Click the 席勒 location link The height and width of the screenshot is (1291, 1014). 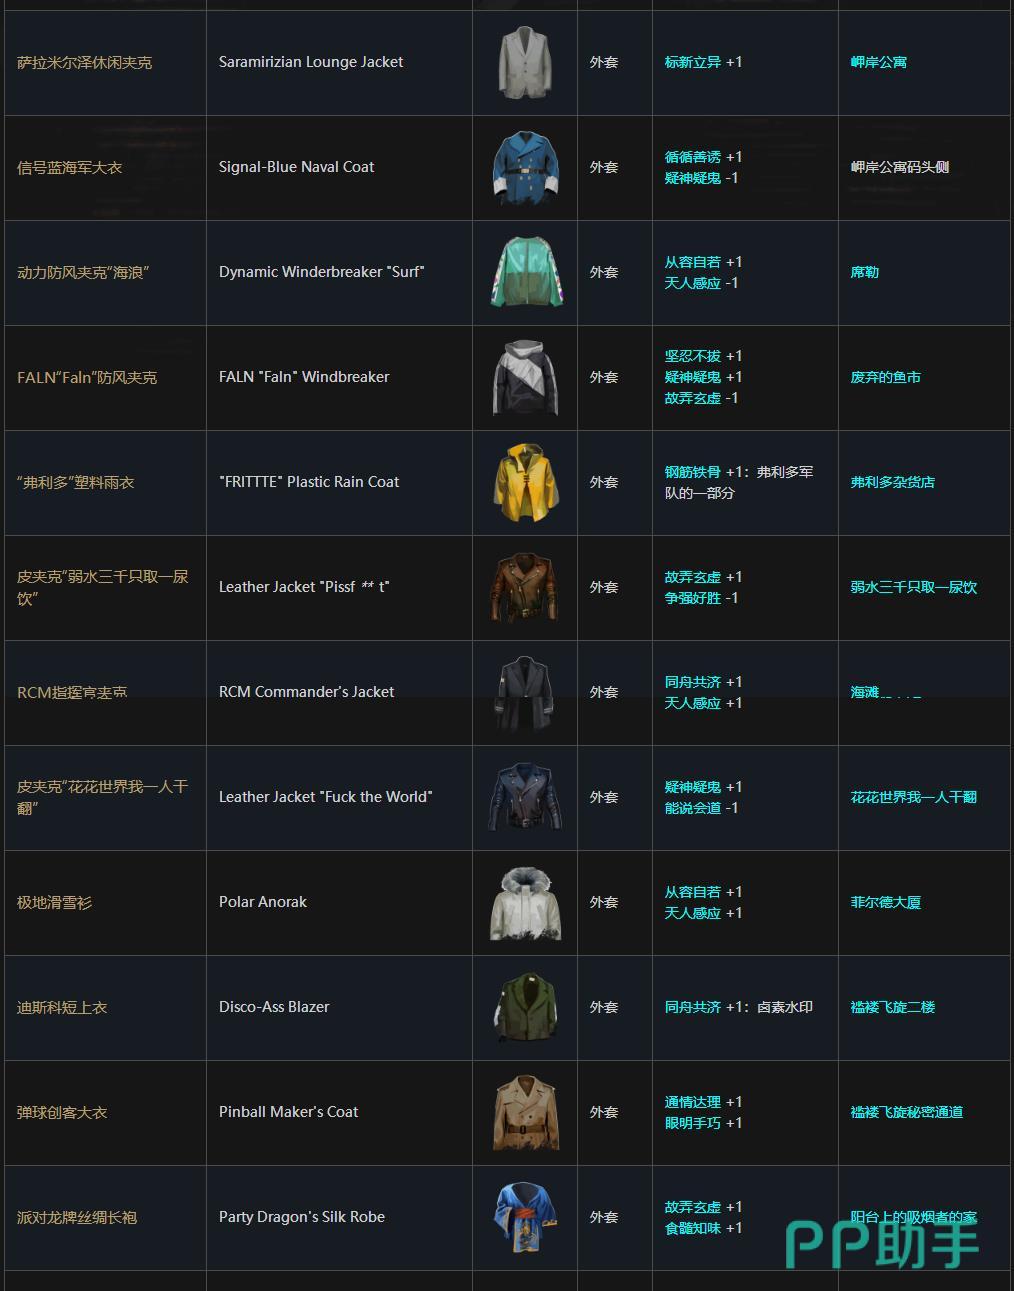[864, 272]
